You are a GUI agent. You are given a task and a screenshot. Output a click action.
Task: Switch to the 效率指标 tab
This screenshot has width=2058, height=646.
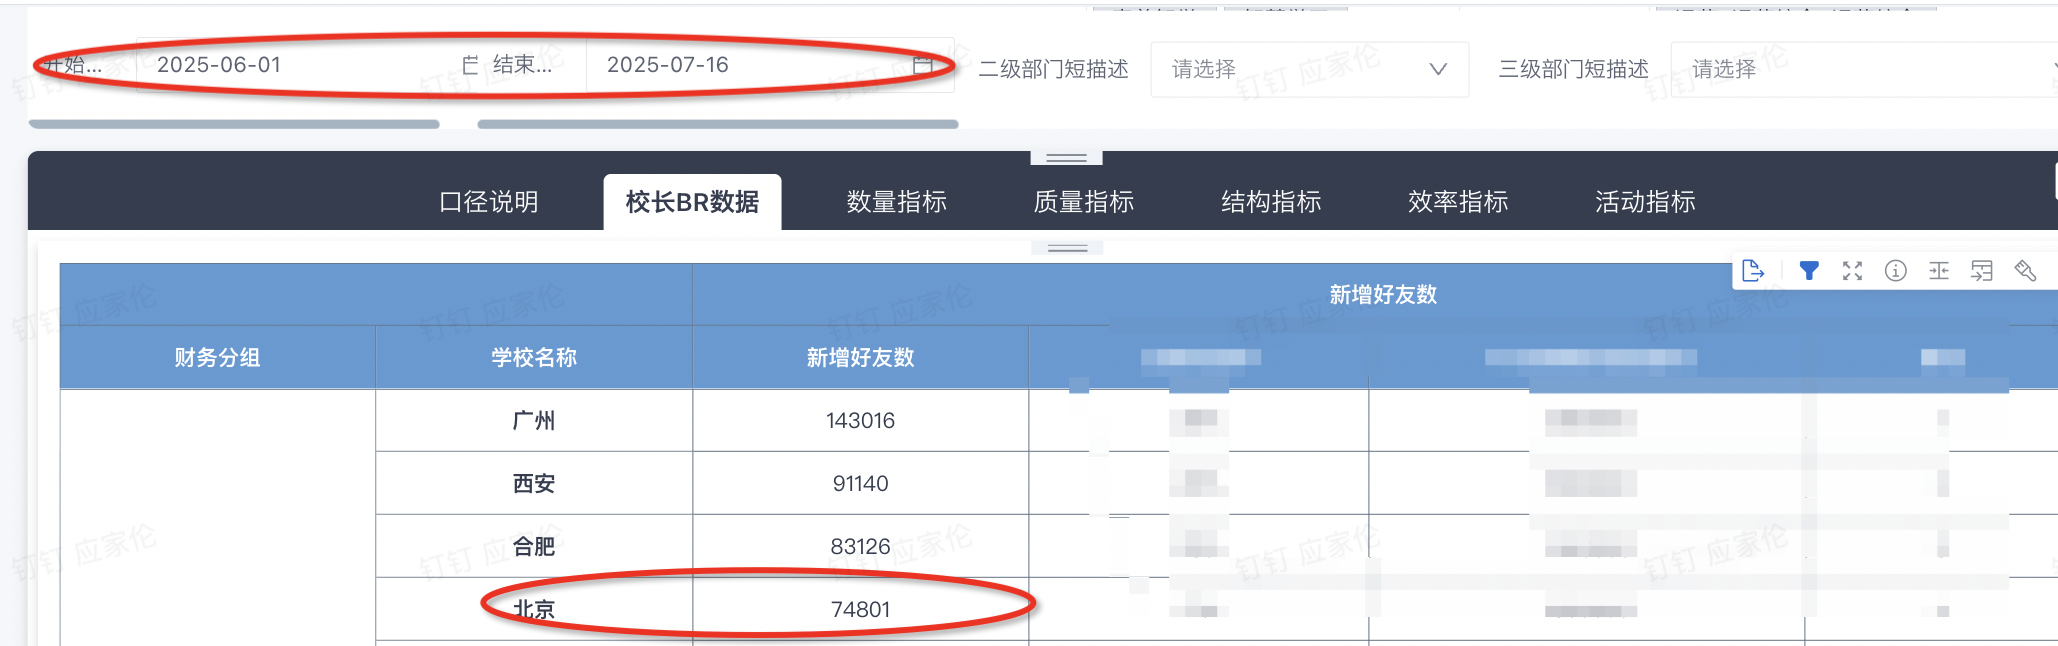tap(1458, 202)
